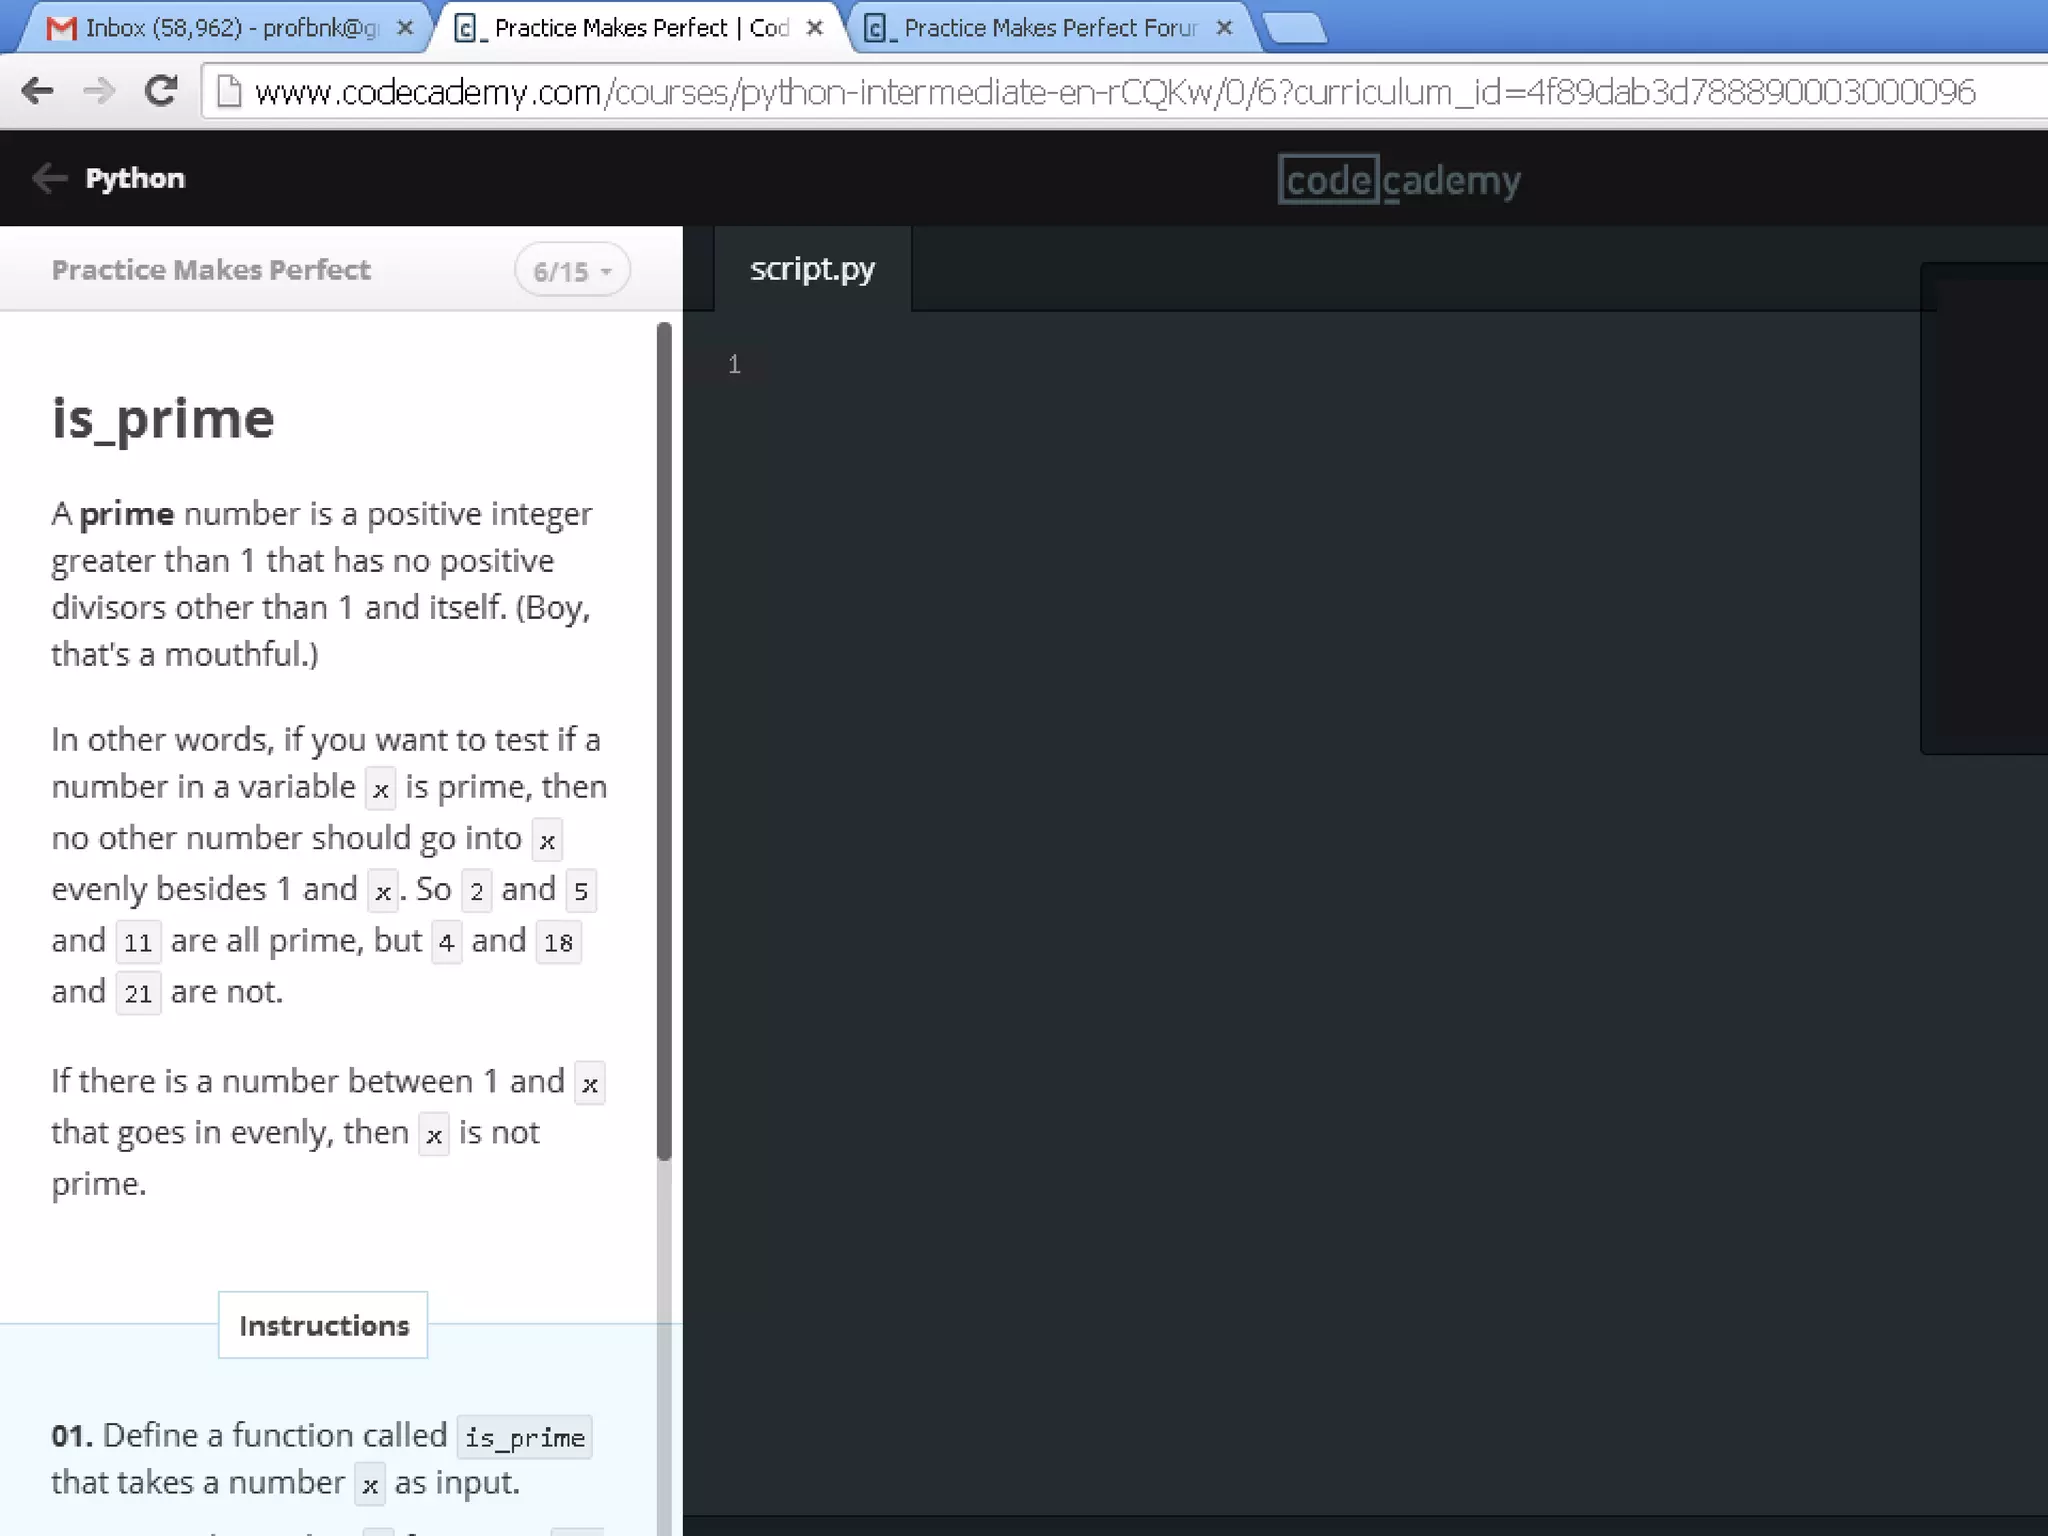Click the Gmail favicon on Inbox tab

click(62, 28)
